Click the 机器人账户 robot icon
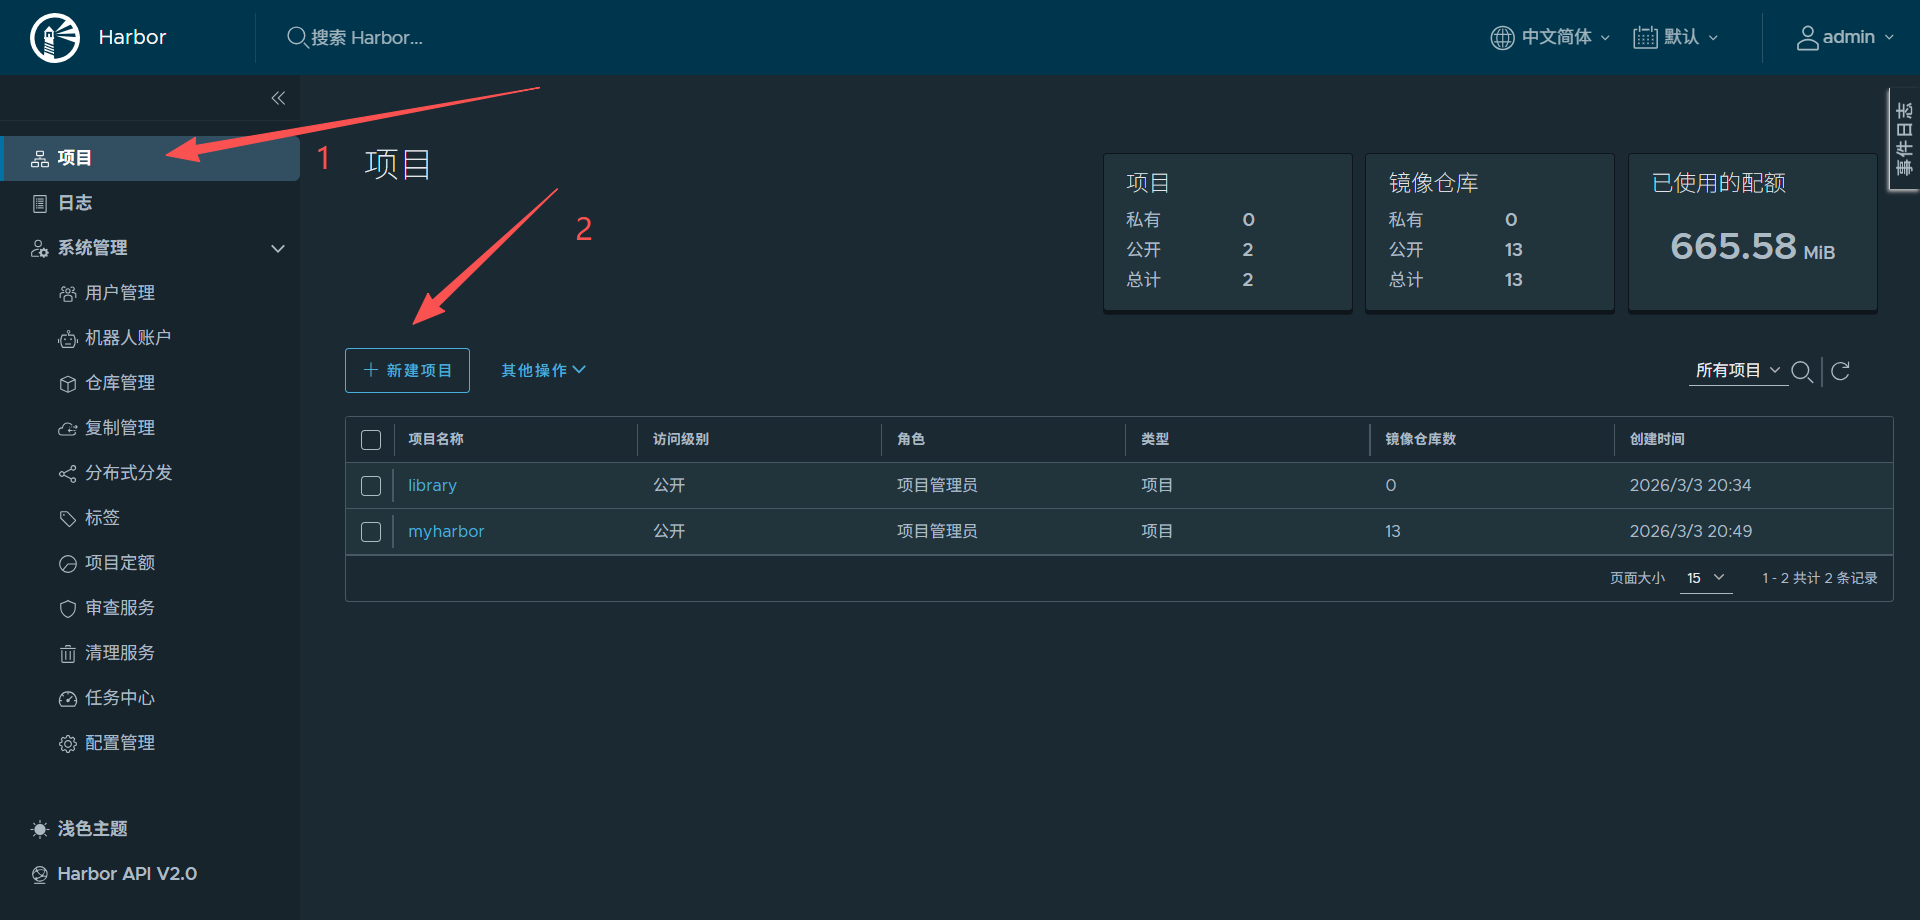 pos(67,339)
